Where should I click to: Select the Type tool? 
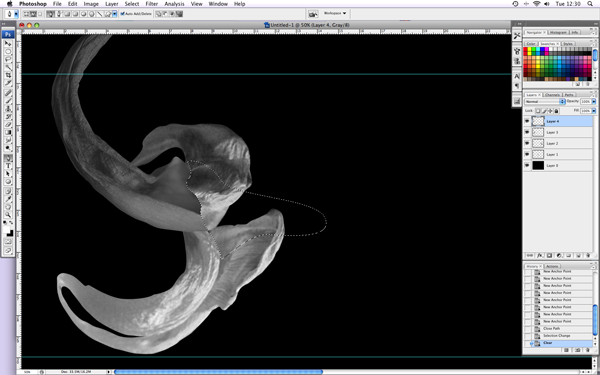click(x=8, y=166)
